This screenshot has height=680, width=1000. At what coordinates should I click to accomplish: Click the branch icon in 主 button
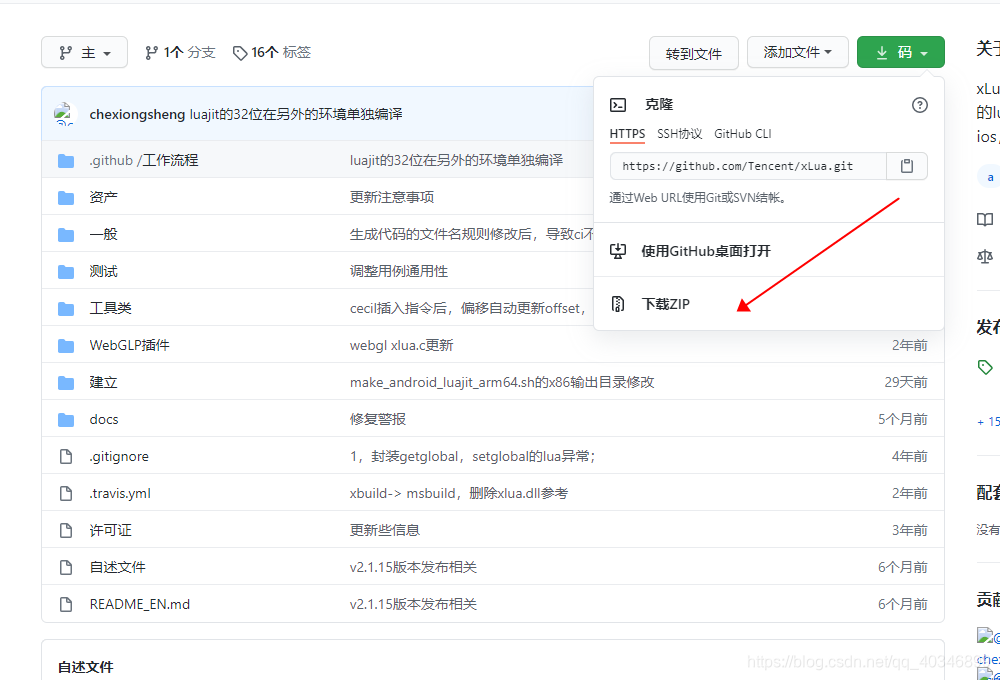66,53
